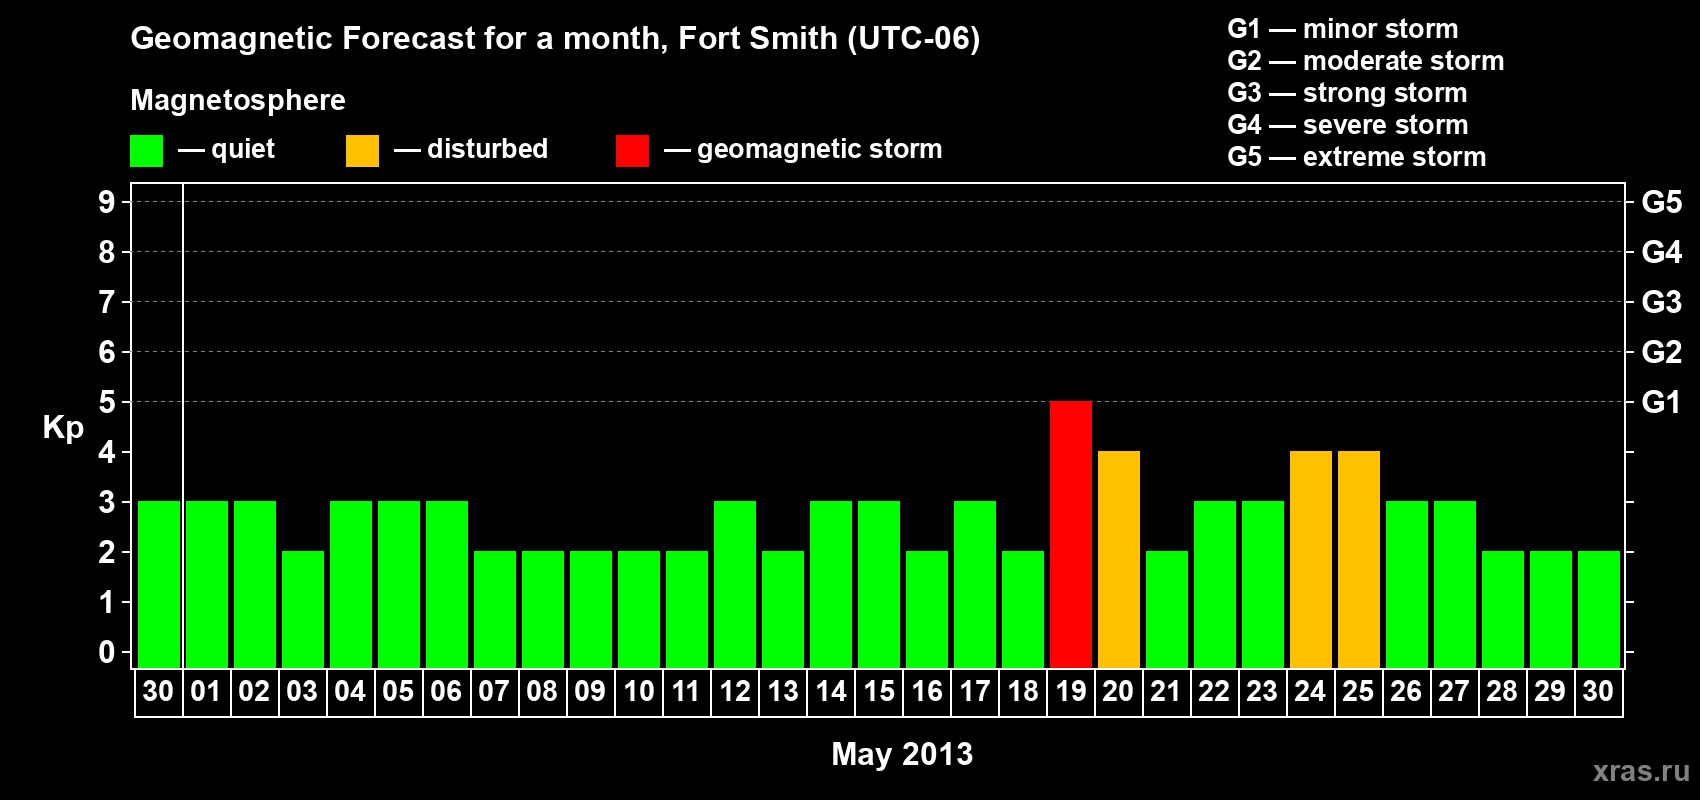
Task: Click the green bar for day 21
Action: tap(1167, 609)
